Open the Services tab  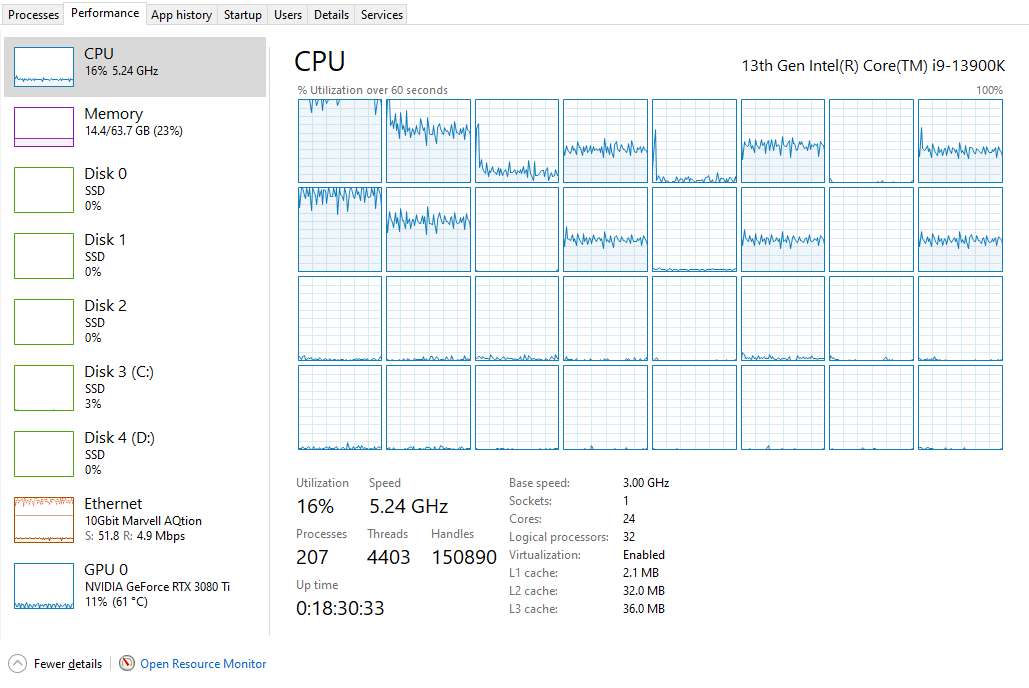point(381,14)
